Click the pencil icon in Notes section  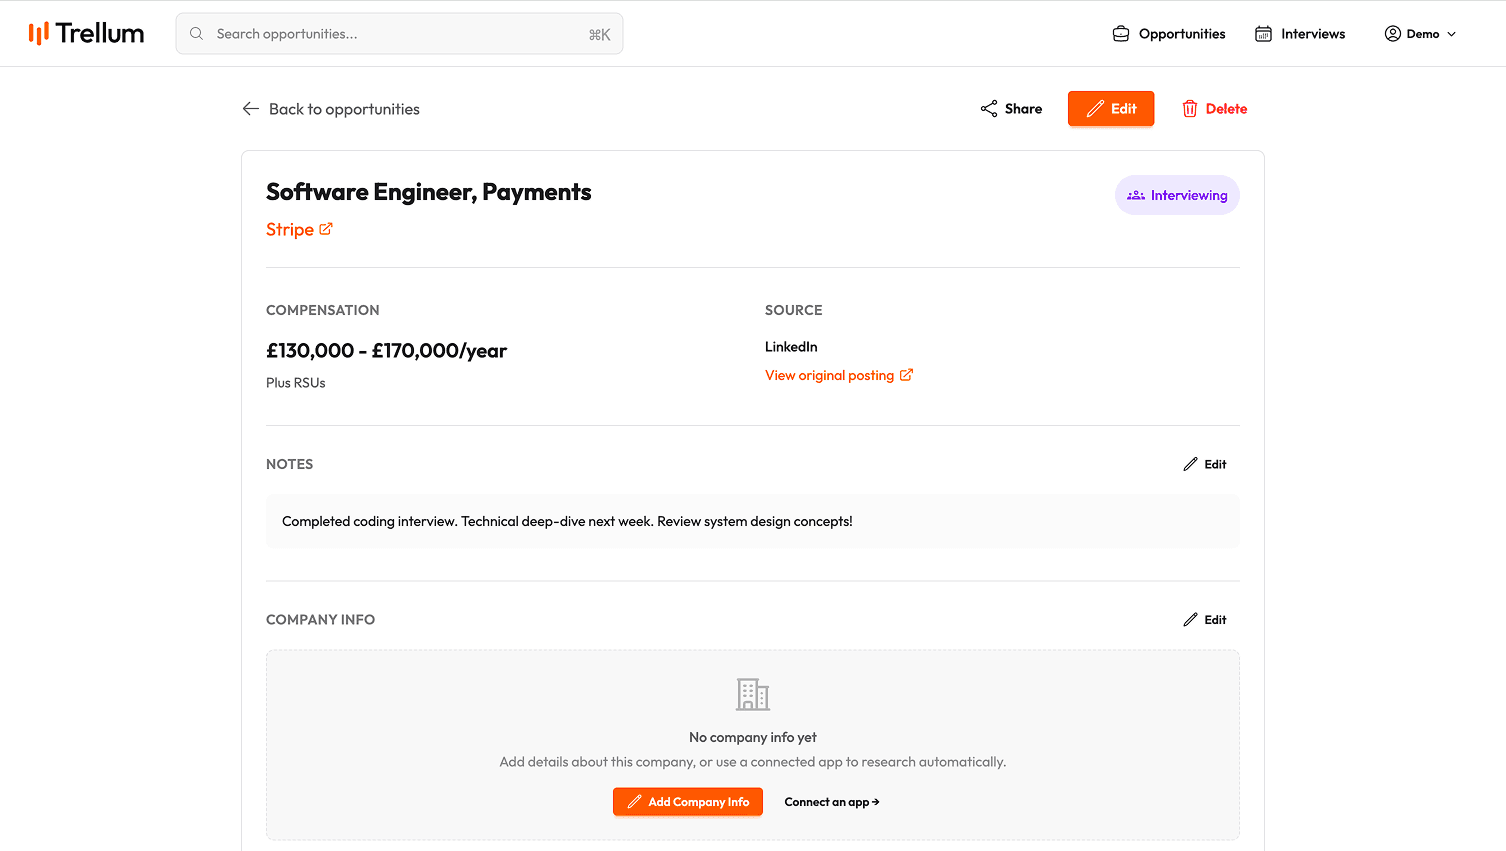pyautogui.click(x=1190, y=464)
